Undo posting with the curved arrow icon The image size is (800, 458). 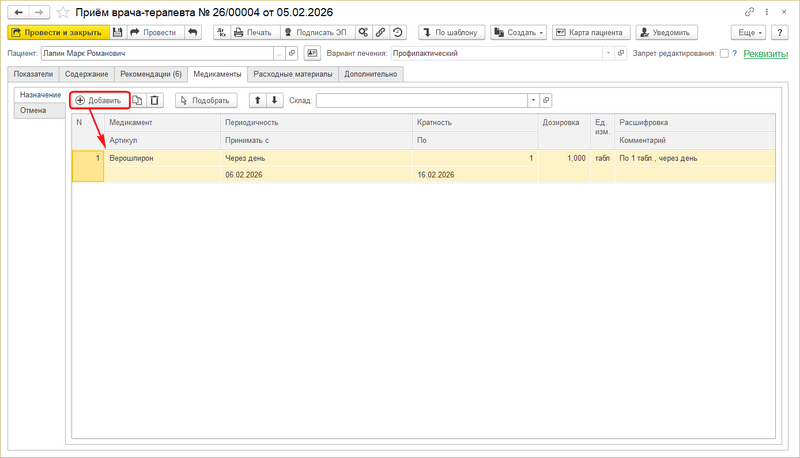click(x=192, y=32)
